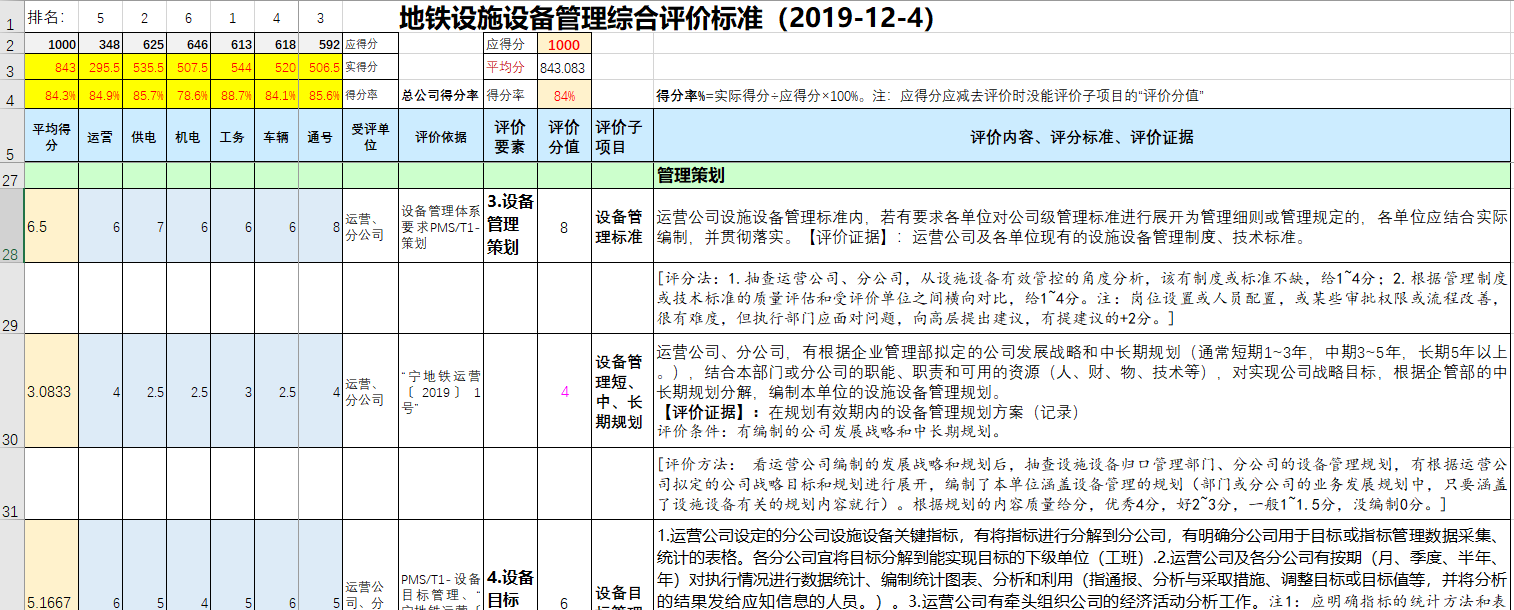Click the 运营 column header cell
The width and height of the screenshot is (1514, 610).
tap(101, 137)
